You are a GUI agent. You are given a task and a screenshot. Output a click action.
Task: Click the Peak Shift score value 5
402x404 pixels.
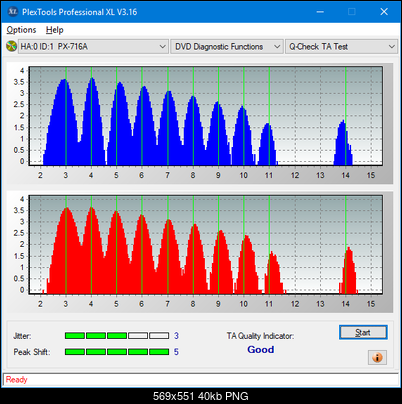pos(176,352)
